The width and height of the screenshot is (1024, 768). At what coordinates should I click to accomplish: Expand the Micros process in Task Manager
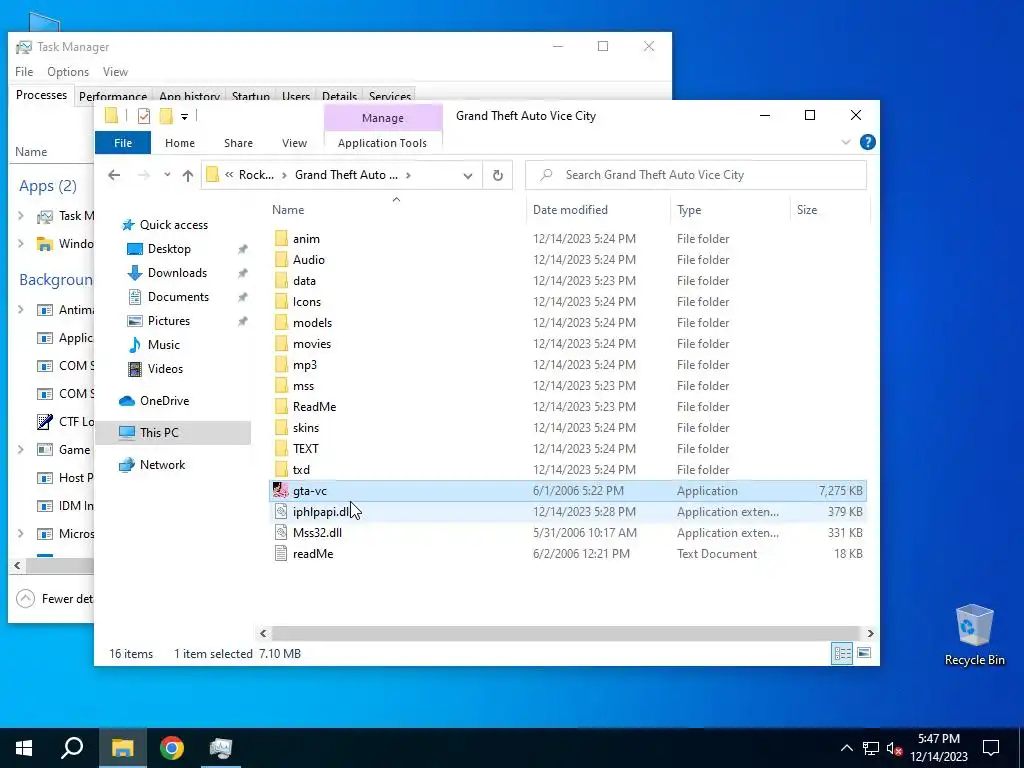click(20, 534)
